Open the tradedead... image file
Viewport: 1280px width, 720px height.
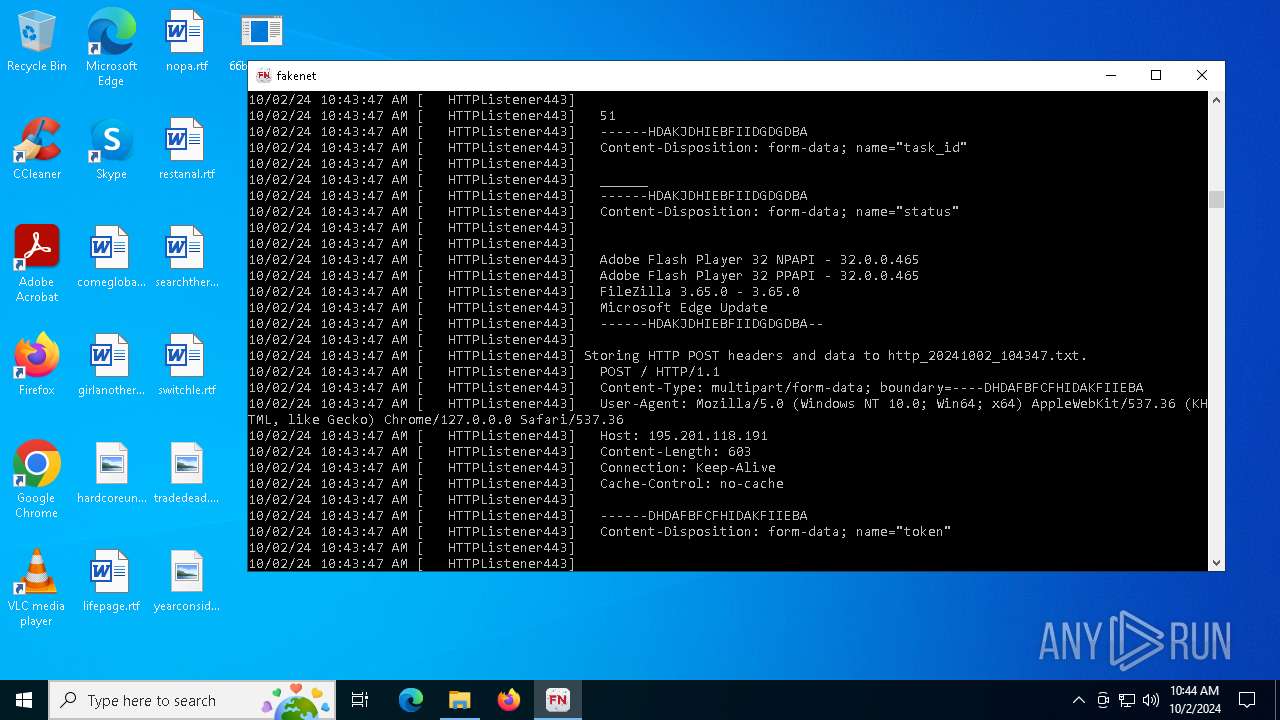186,474
